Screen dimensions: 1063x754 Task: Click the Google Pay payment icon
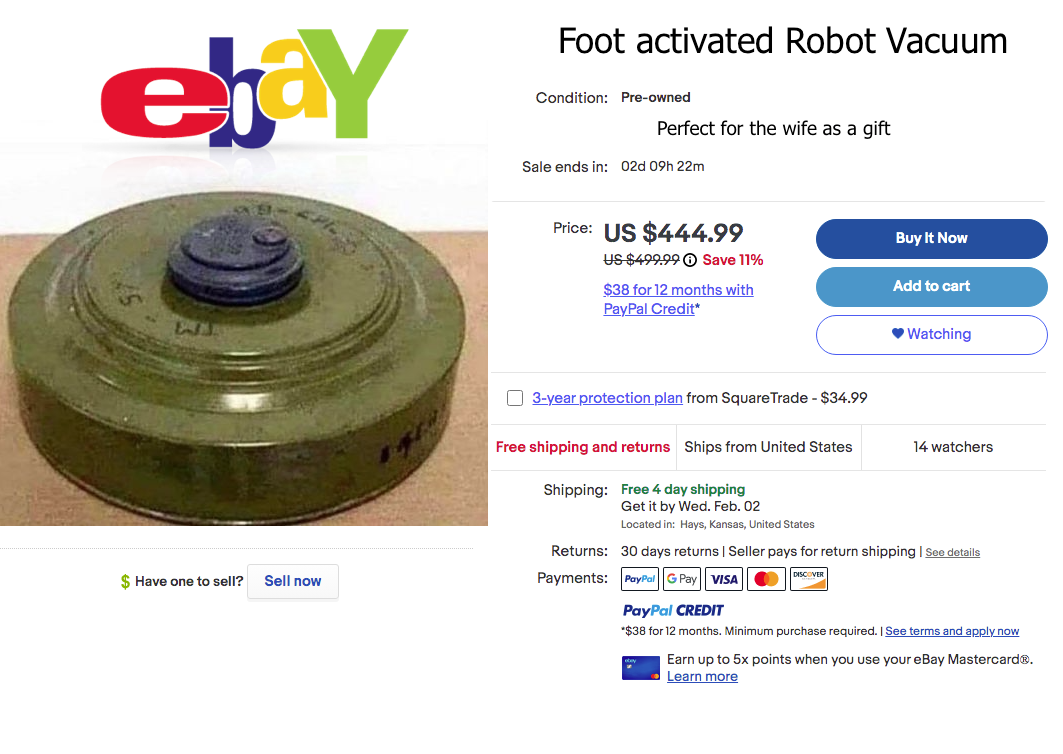coord(682,579)
